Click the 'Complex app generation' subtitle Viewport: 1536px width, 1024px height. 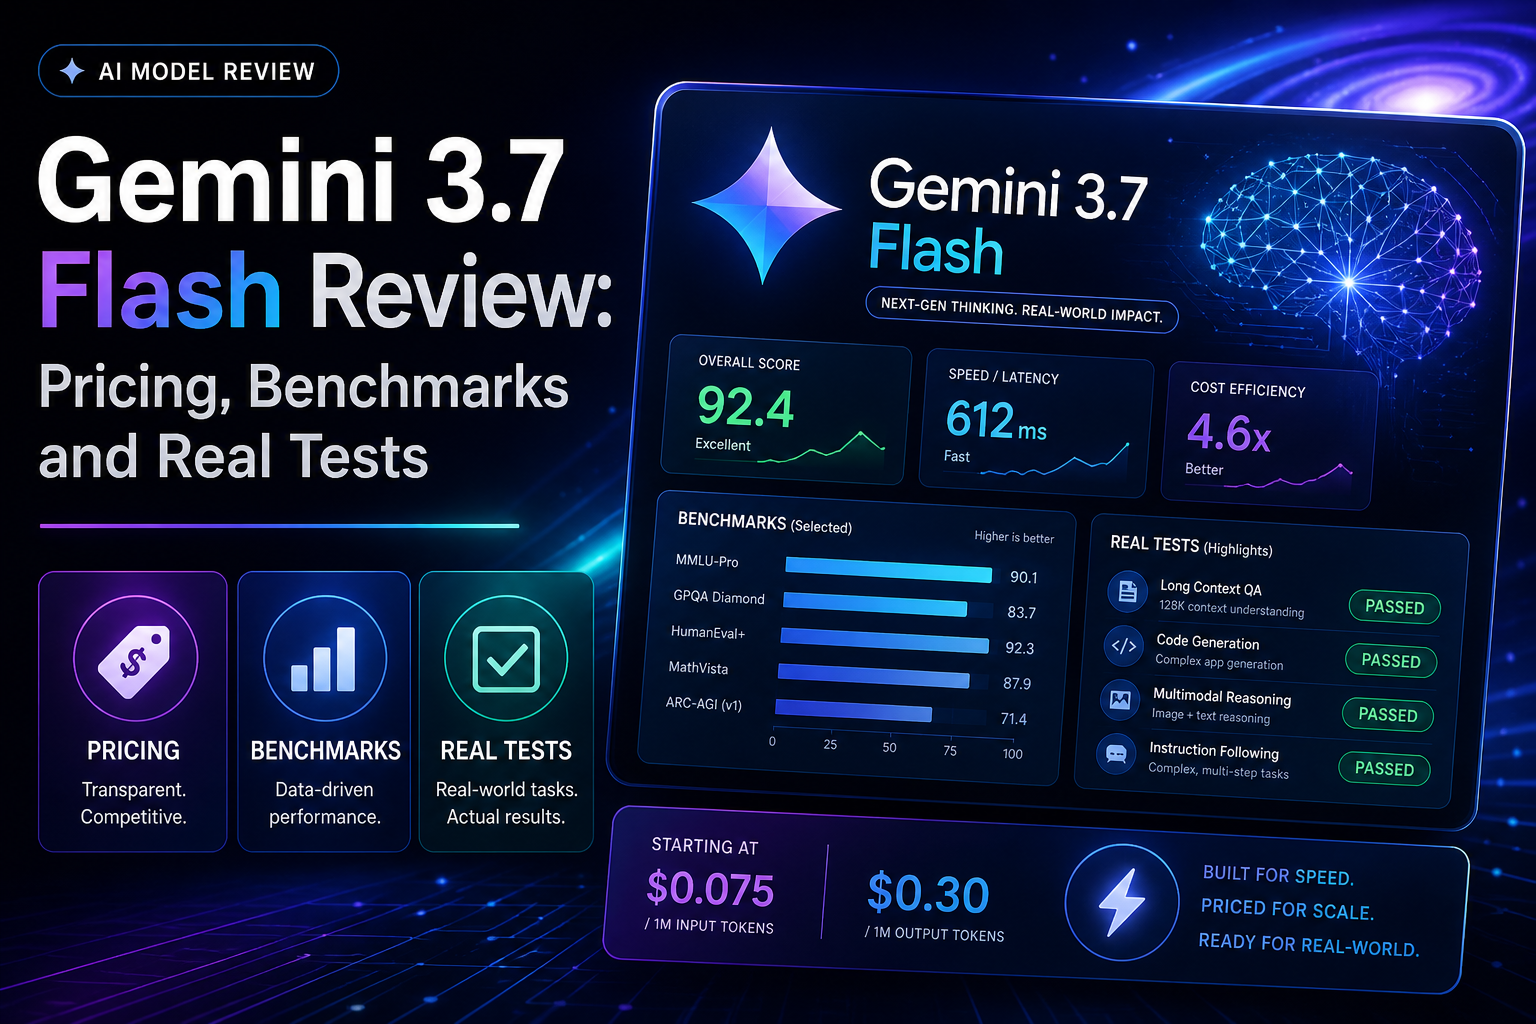pos(1219,662)
